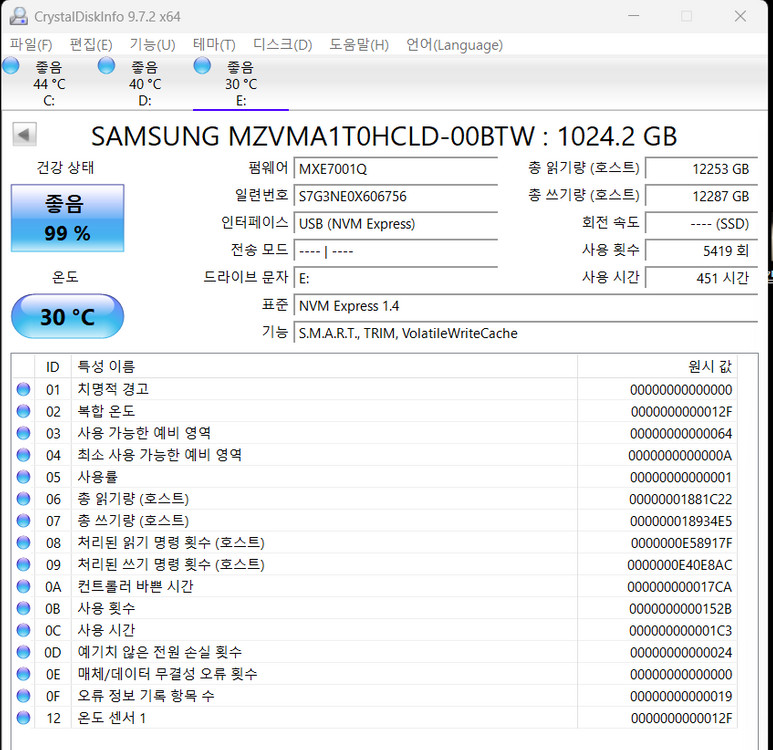Viewport: 773px width, 750px height.
Task: Click the total host reads value 12253 GB
Action: tap(701, 169)
